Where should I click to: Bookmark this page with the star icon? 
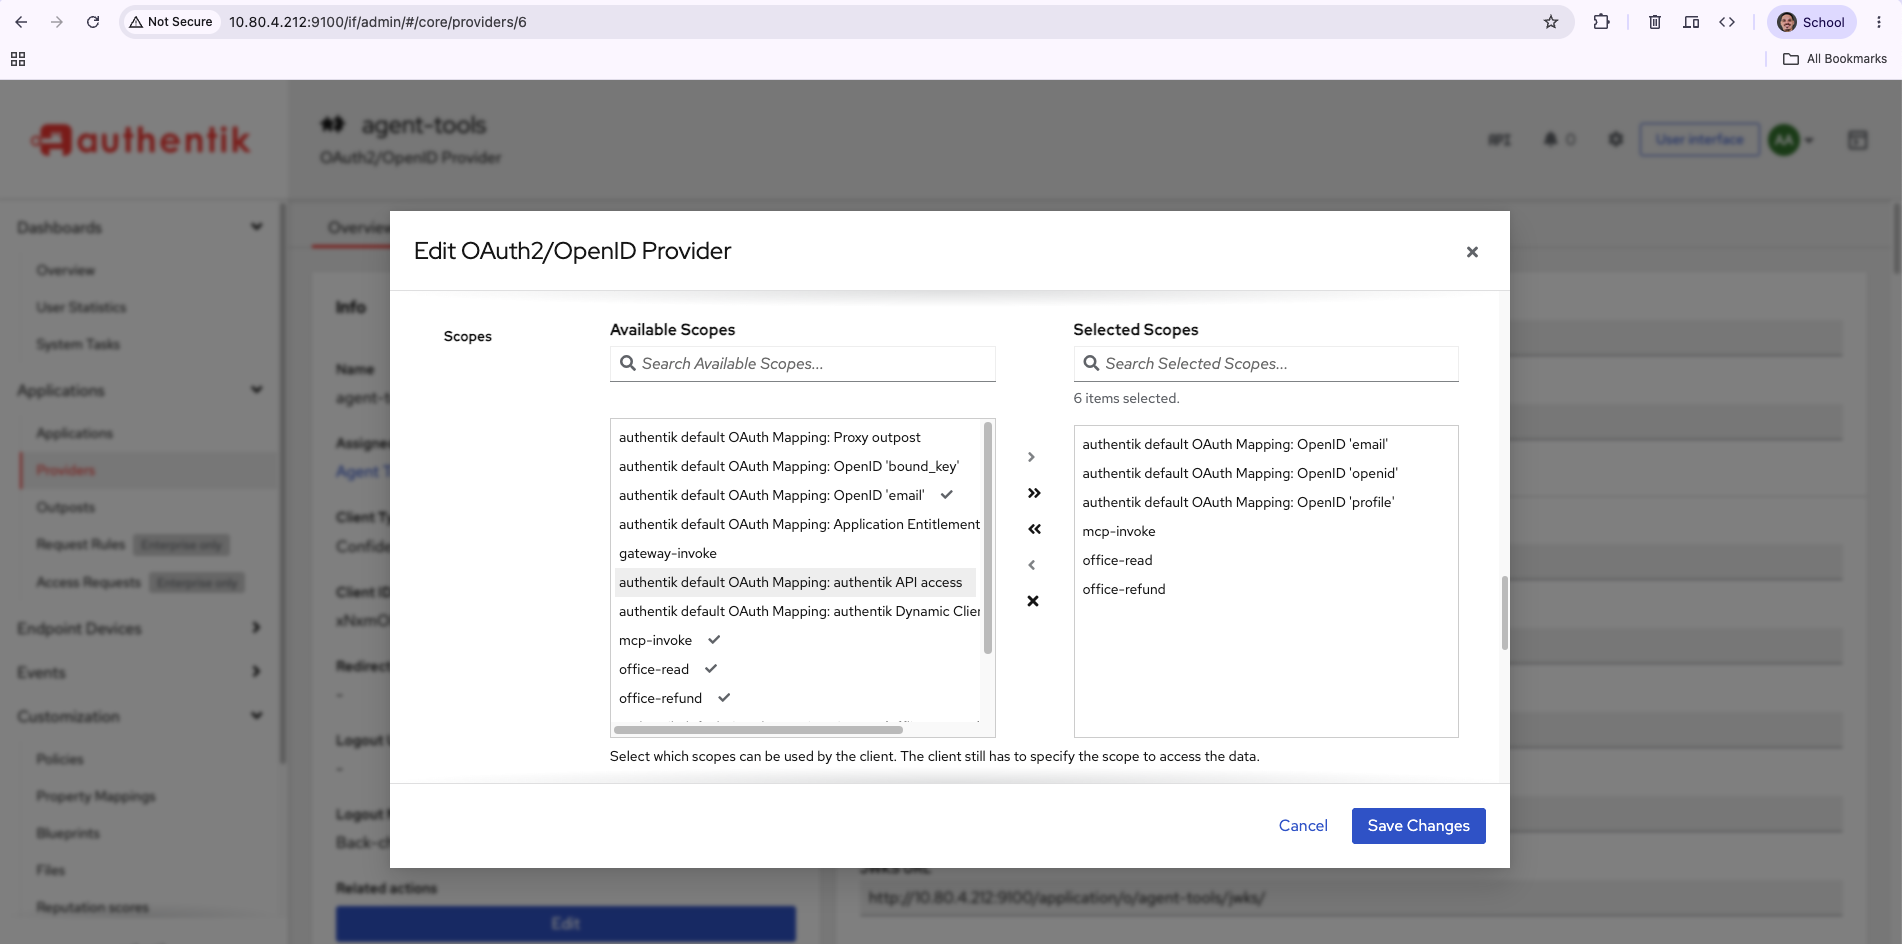coord(1551,22)
